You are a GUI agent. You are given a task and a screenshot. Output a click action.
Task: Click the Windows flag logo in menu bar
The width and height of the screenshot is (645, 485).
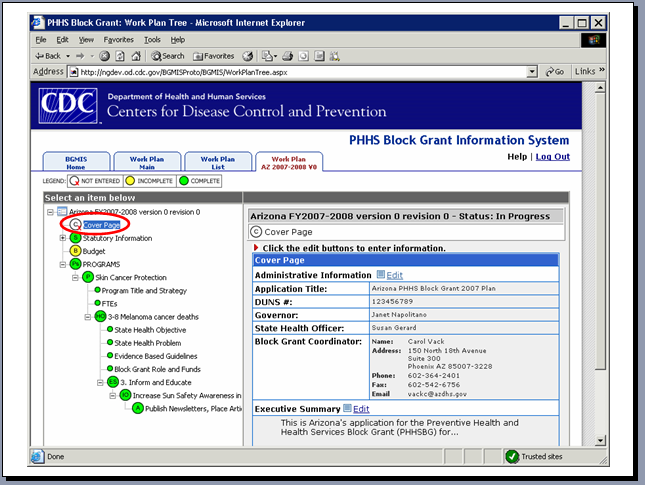[x=593, y=40]
